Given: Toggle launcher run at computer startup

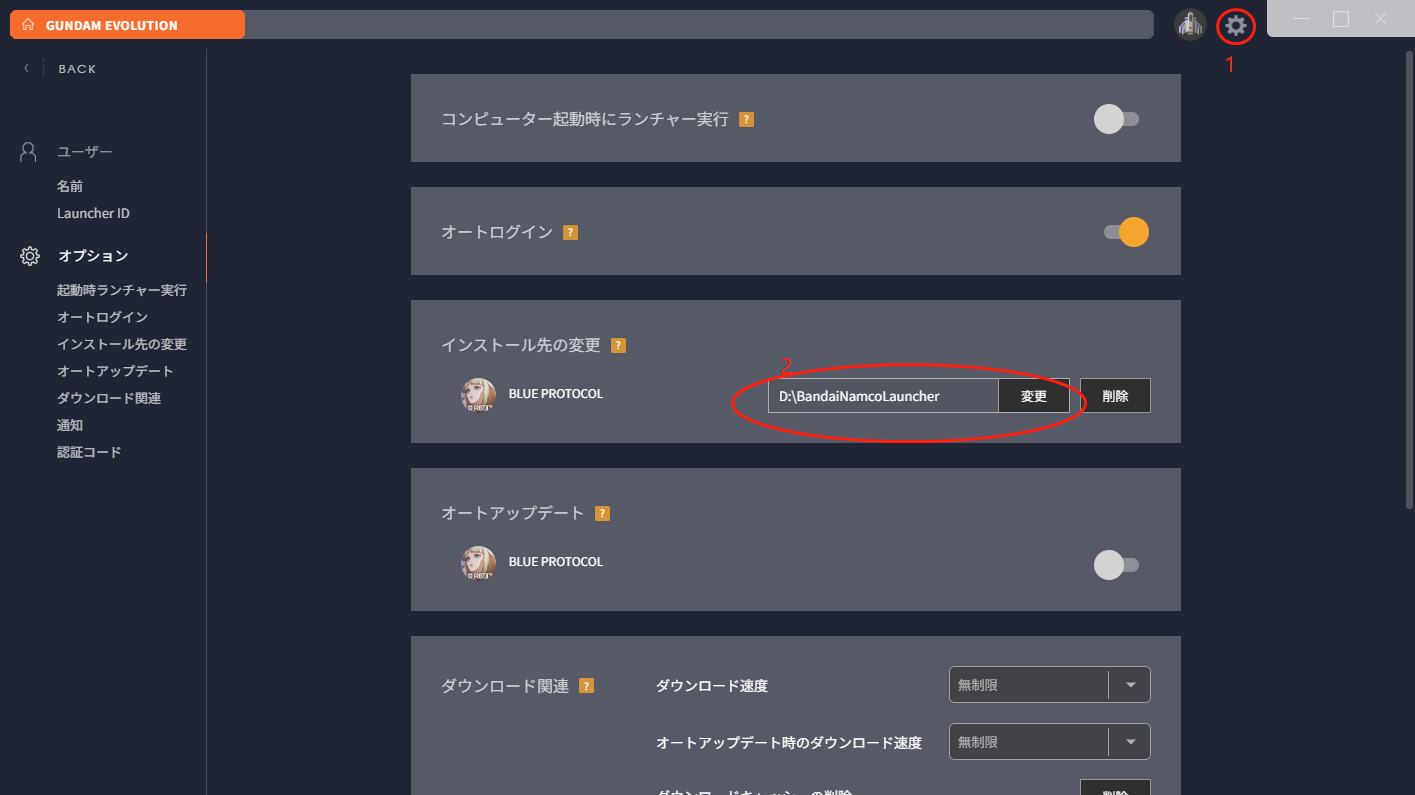Looking at the screenshot, I should pyautogui.click(x=1117, y=120).
